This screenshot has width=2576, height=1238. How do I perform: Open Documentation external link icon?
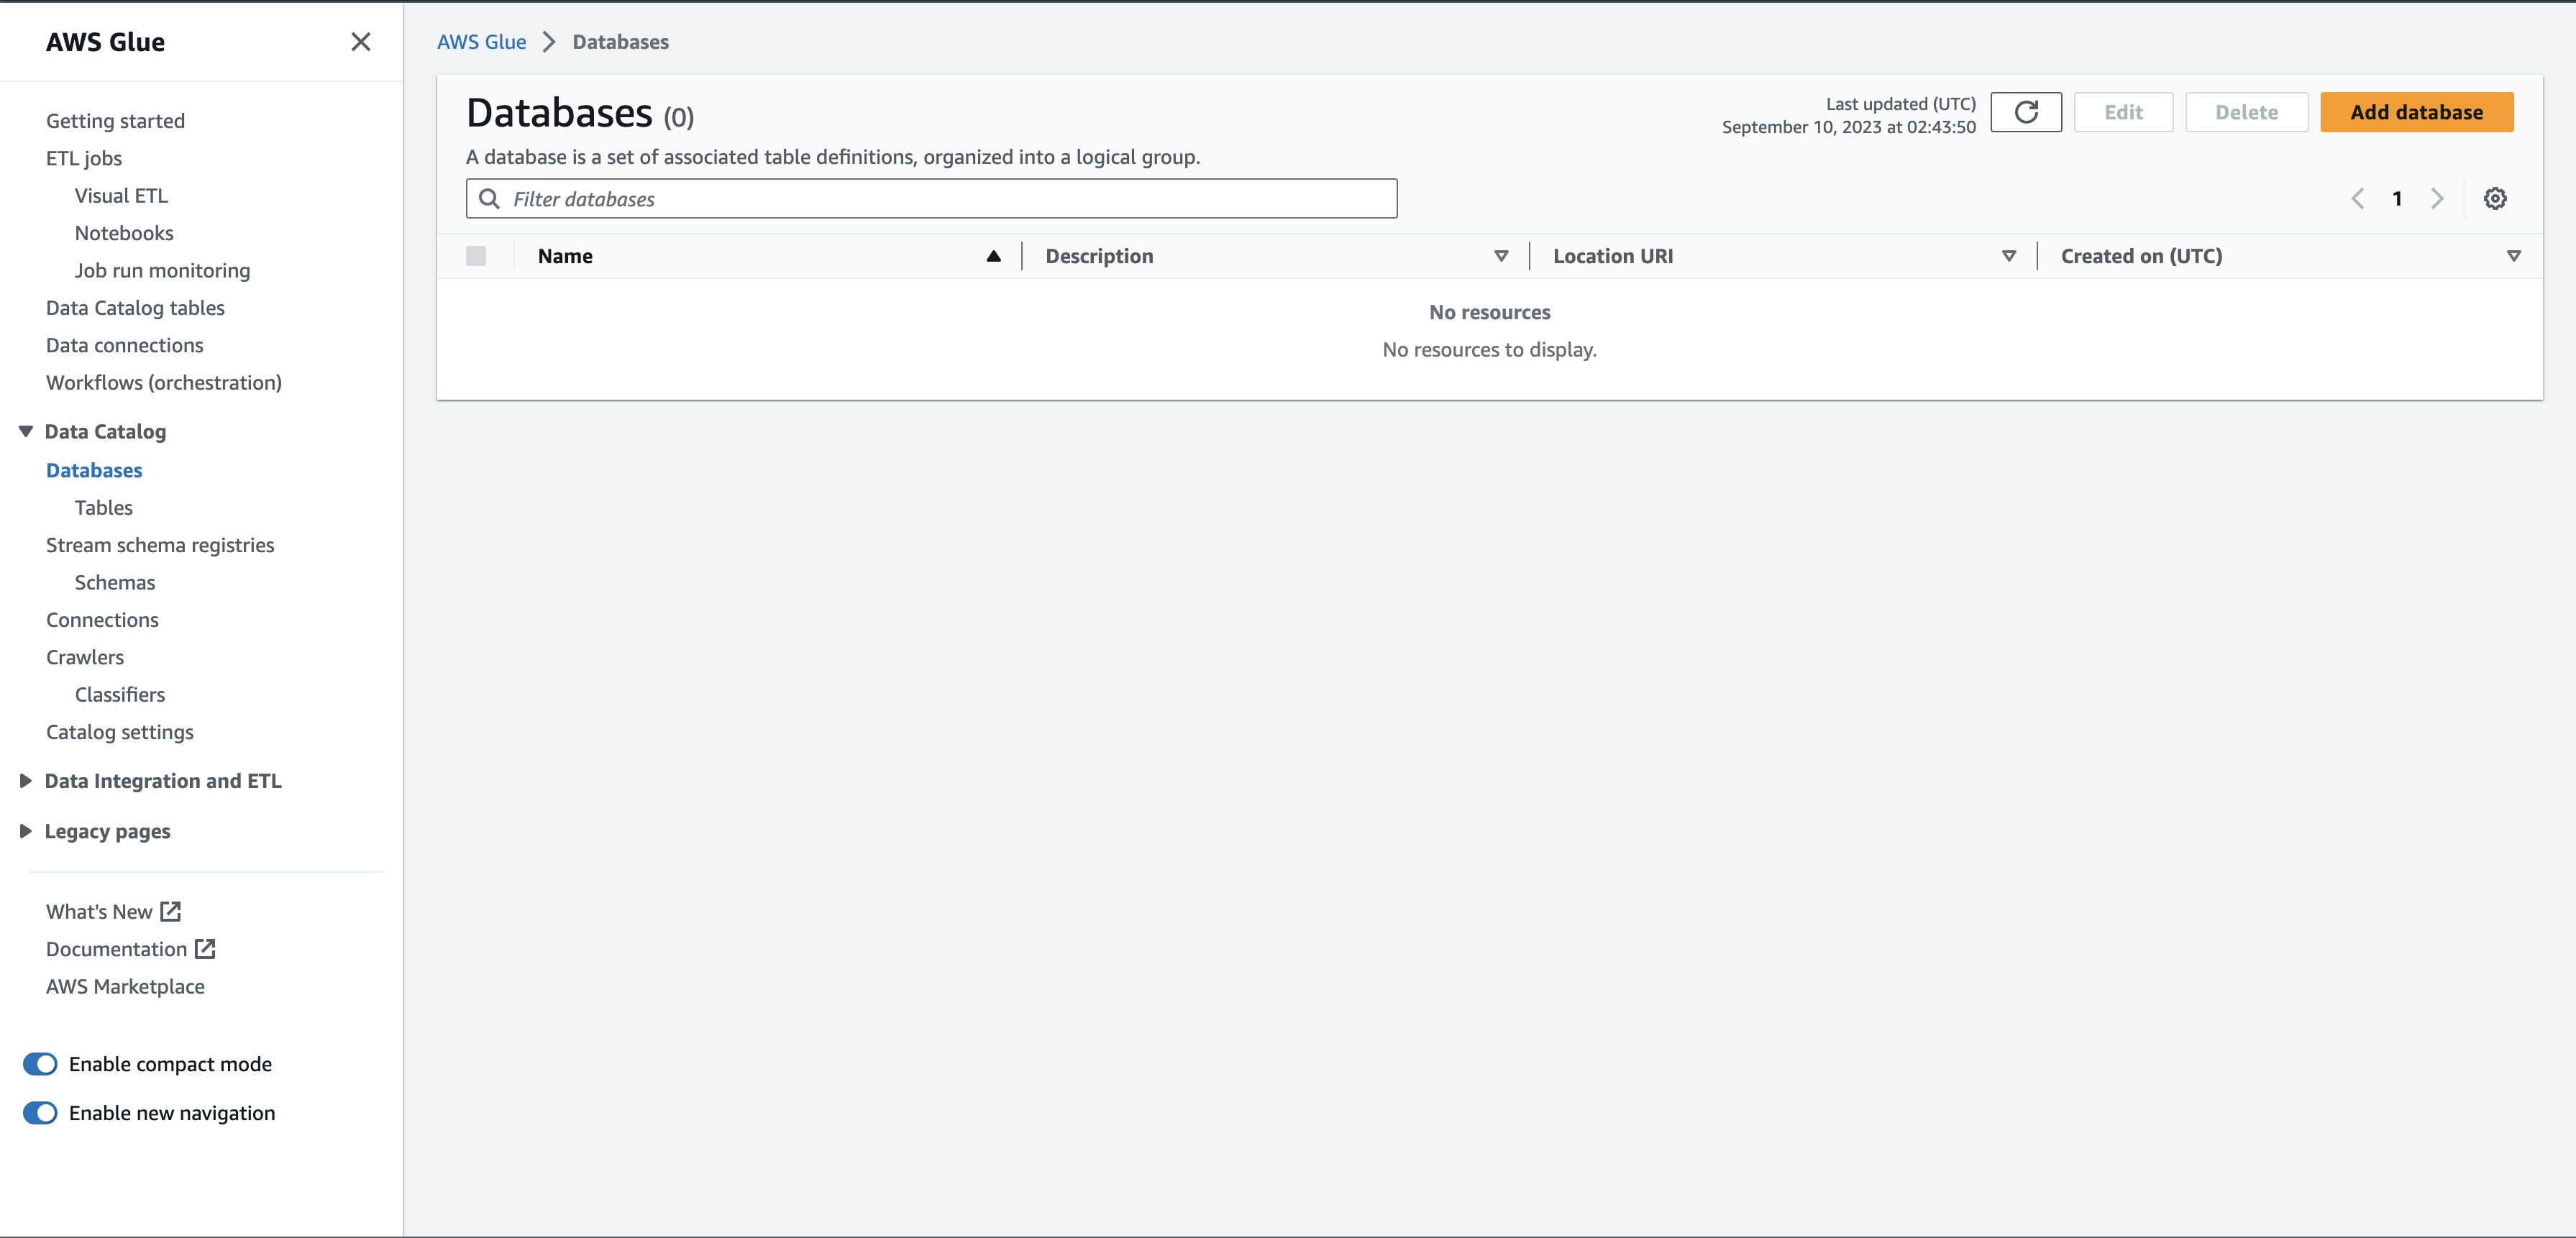pyautogui.click(x=205, y=948)
